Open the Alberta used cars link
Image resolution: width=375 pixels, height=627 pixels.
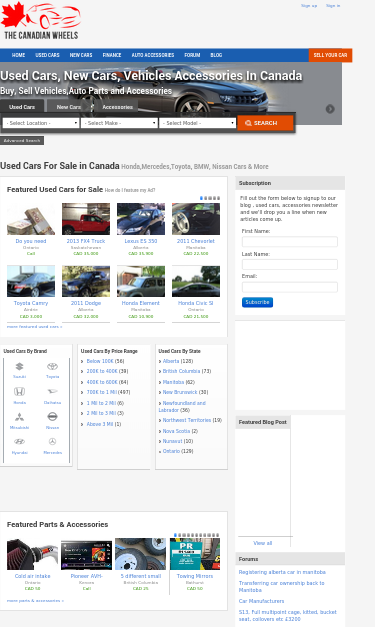171,361
